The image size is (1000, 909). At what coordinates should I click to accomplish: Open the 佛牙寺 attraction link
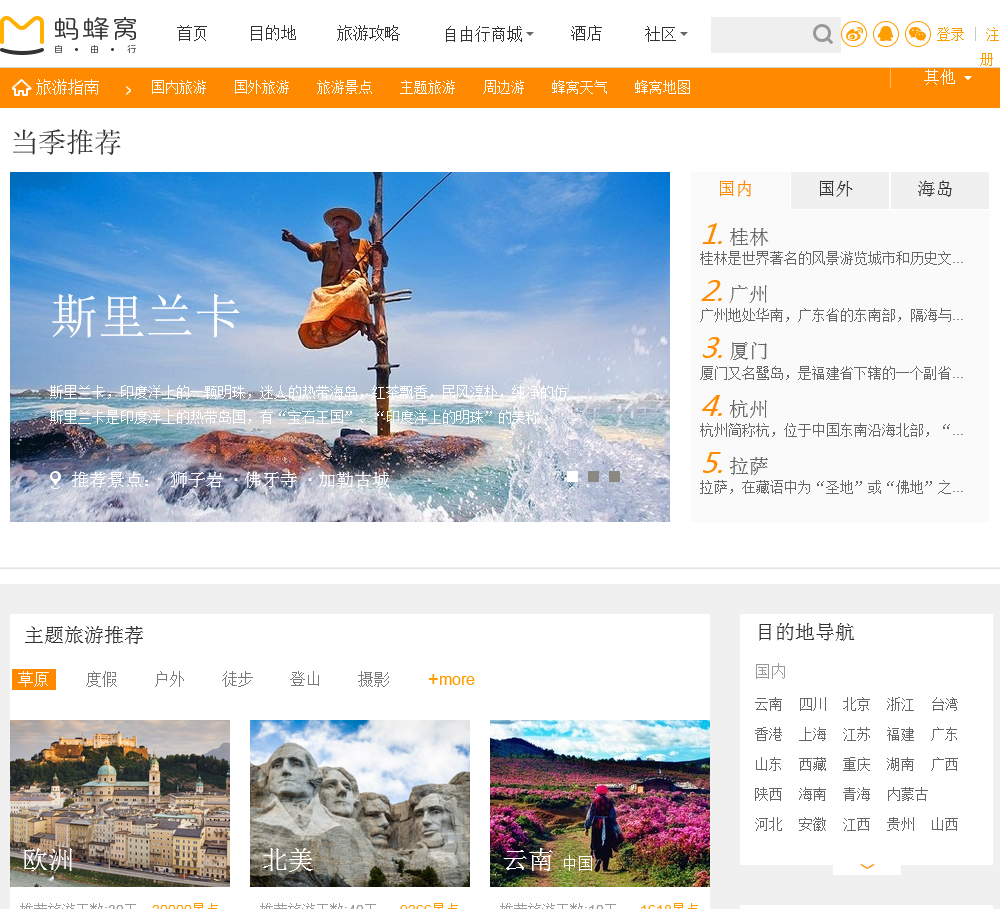(271, 480)
